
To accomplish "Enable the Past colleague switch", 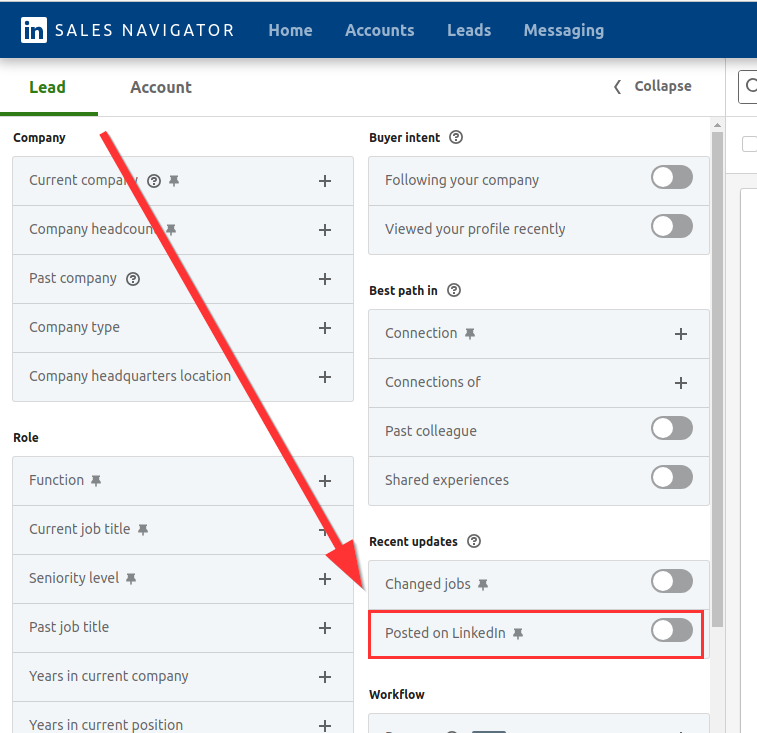I will point(671,429).
